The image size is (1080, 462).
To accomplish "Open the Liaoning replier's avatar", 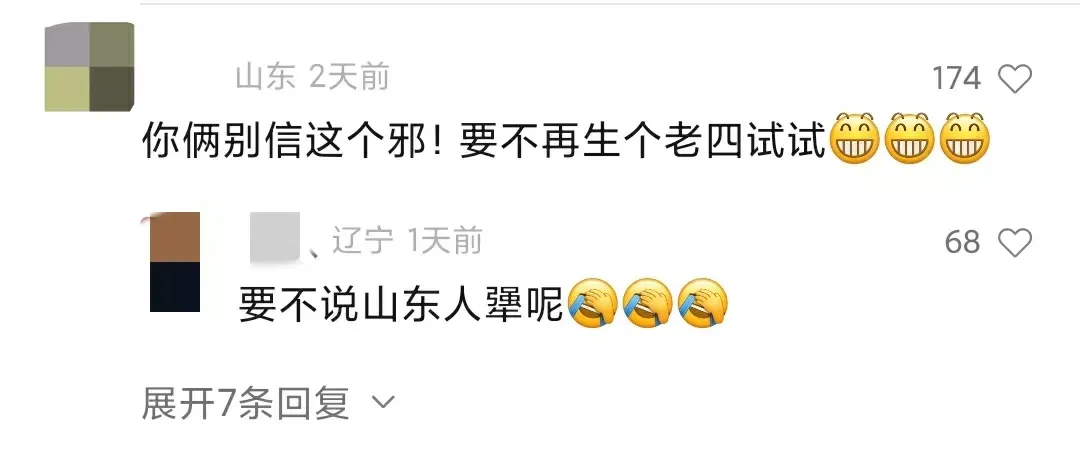I will point(175,262).
